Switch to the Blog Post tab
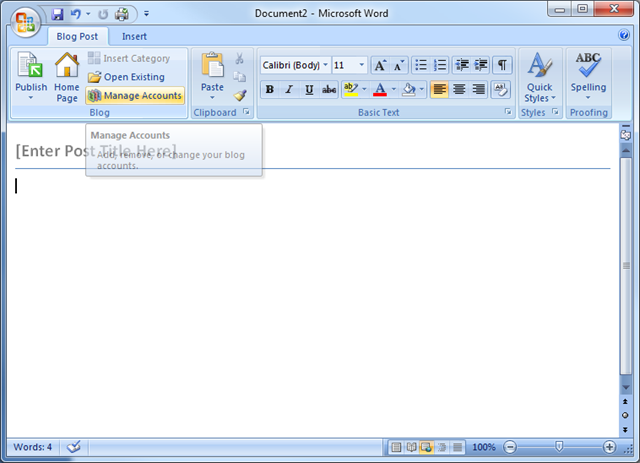This screenshot has height=463, width=640. tap(77, 36)
